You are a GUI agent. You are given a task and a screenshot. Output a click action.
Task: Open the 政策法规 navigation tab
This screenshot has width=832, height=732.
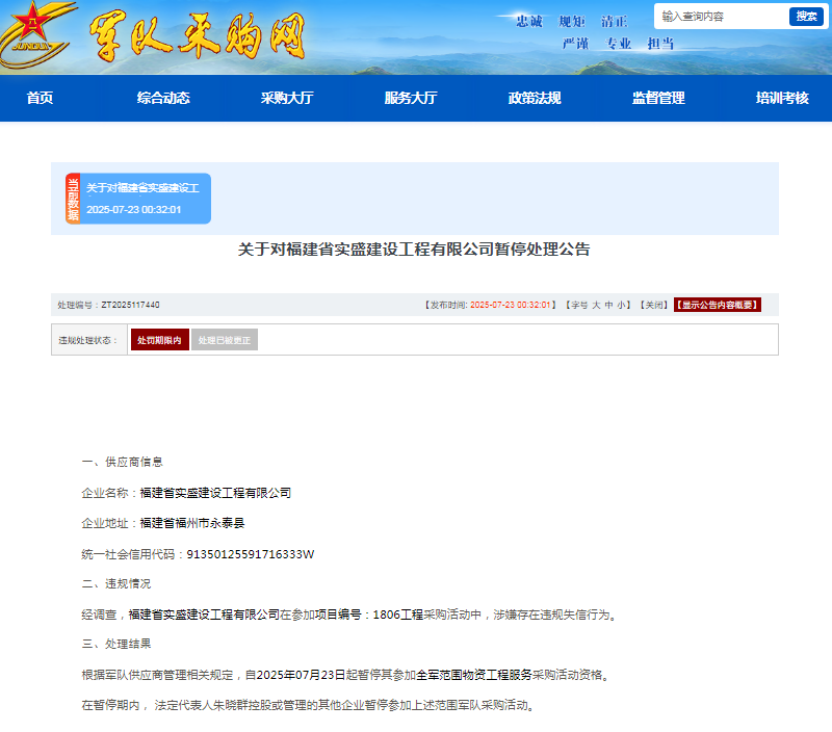[535, 98]
